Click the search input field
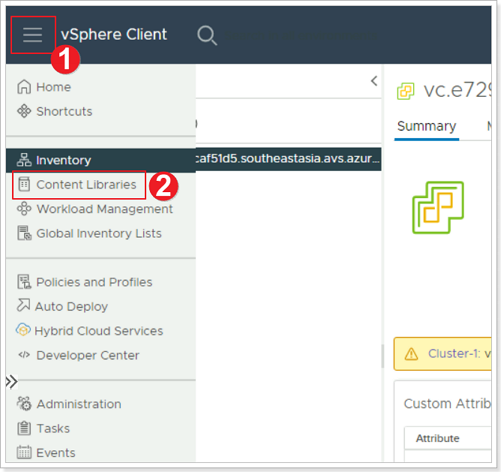Screen dimensions: 501x472 click(300, 35)
